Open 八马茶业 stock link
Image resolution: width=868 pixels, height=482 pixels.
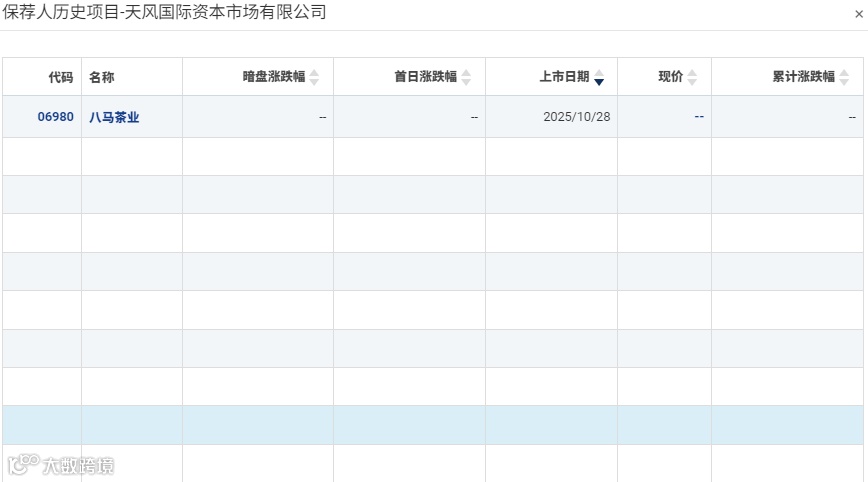pyautogui.click(x=114, y=117)
